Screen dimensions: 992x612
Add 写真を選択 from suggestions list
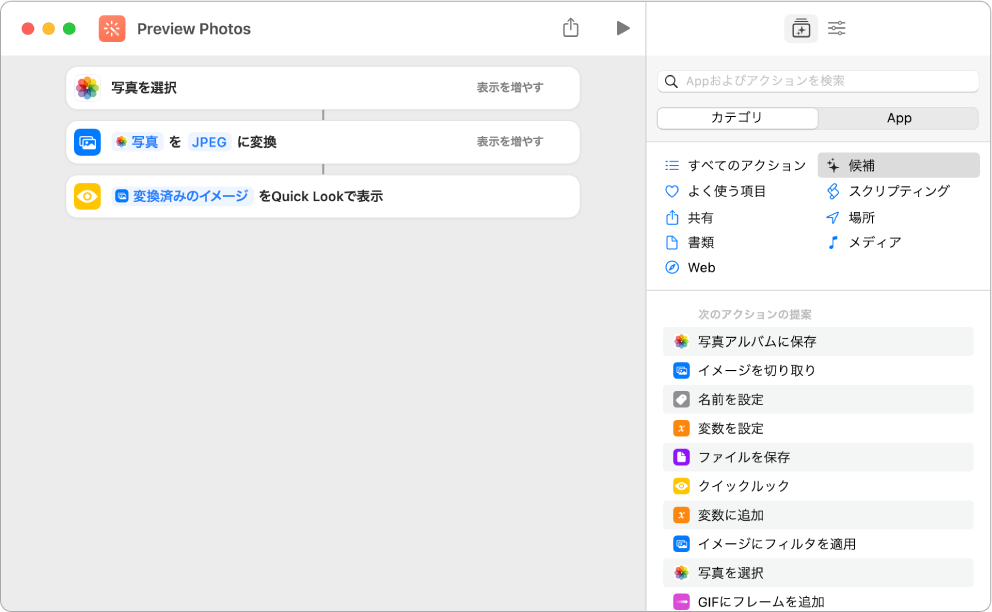pos(818,573)
